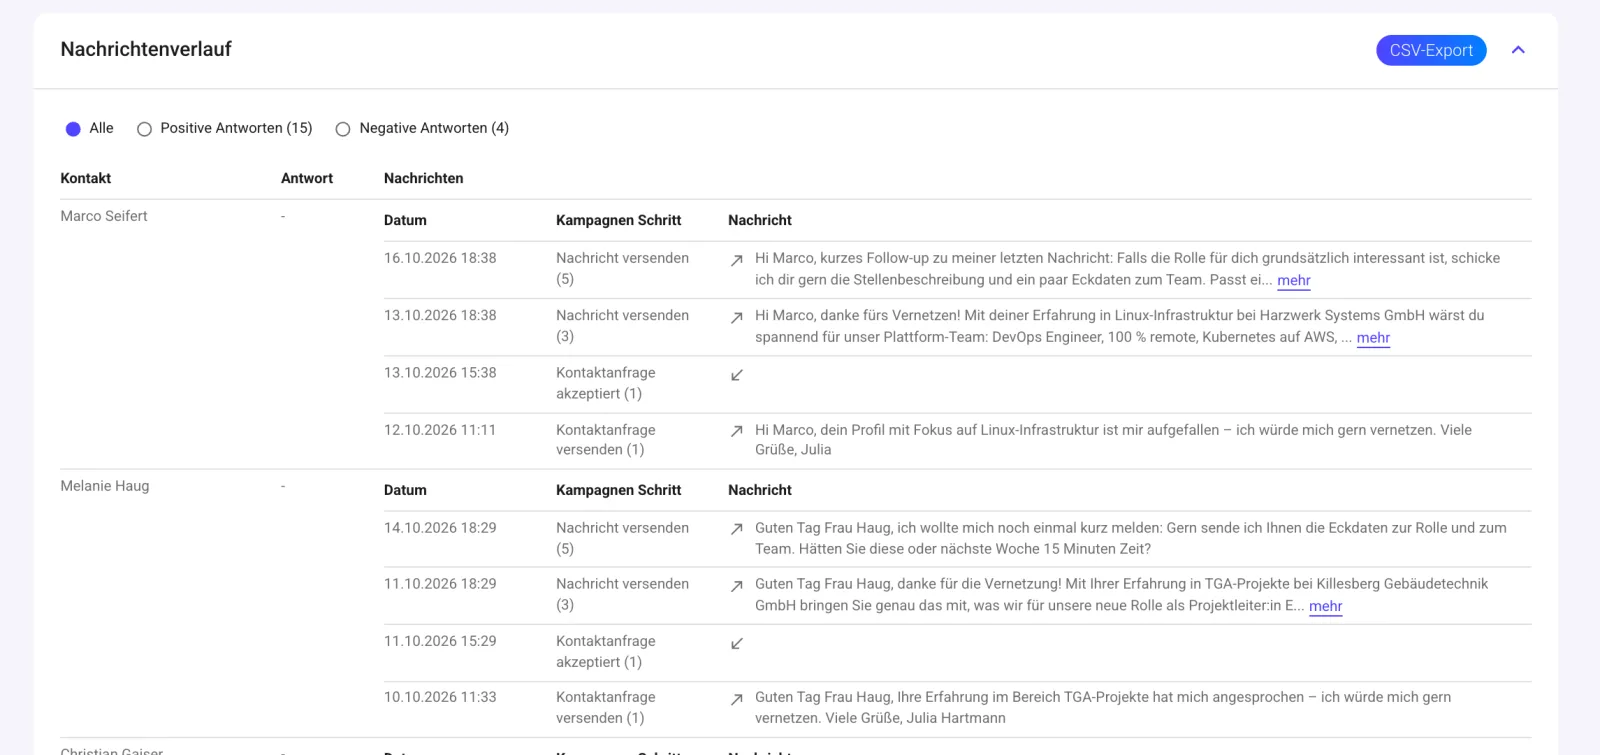Click date 10.10.2026 11:33
This screenshot has width=1600, height=755.
click(440, 697)
